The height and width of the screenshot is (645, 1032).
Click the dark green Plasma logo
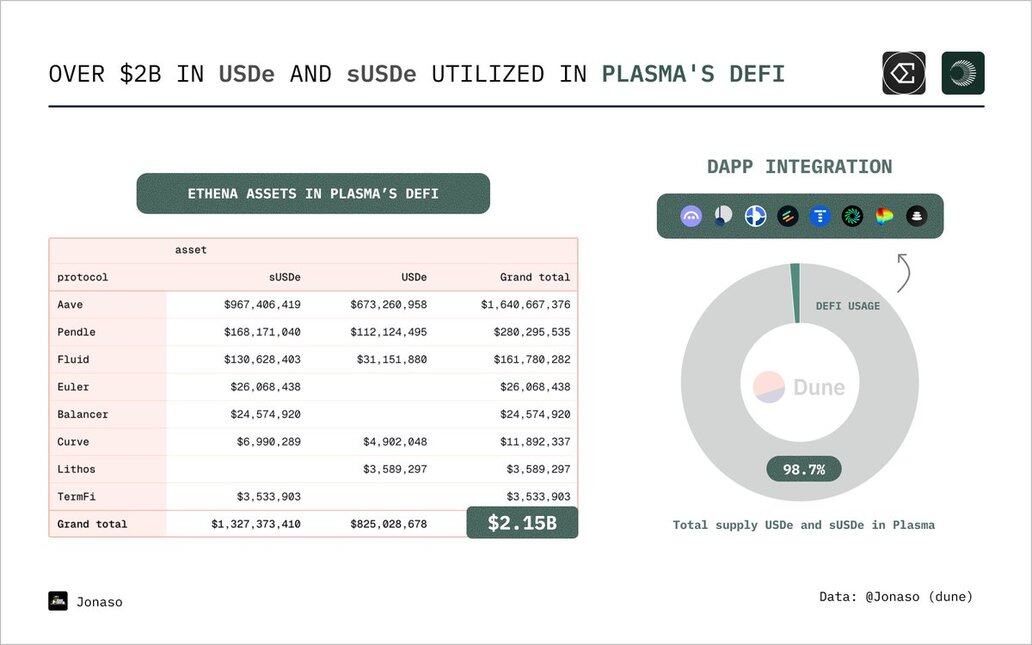coord(963,73)
